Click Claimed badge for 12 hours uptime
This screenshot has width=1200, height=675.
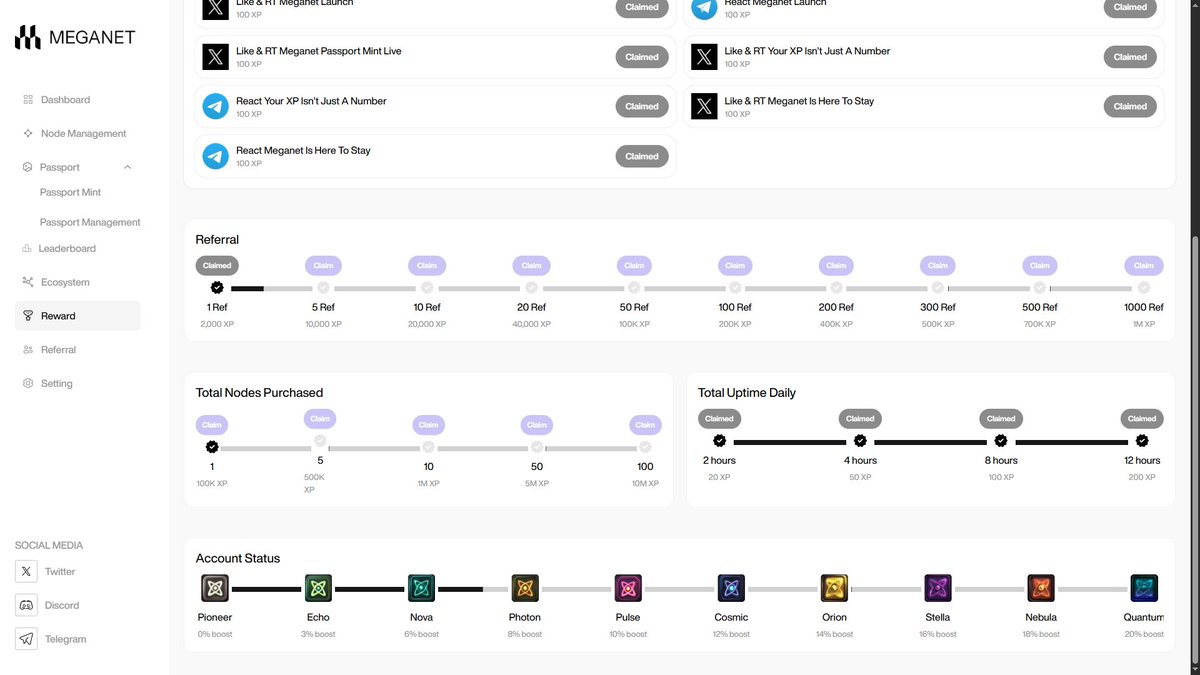(x=1142, y=419)
